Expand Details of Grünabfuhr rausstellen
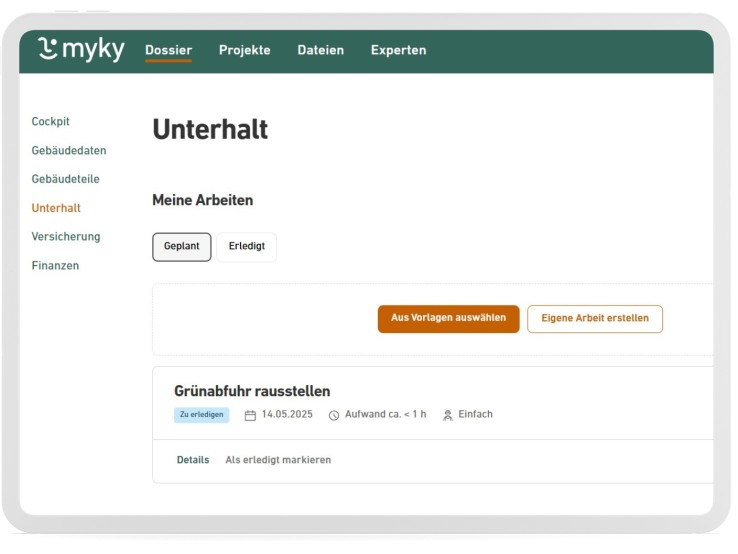Viewport: 738px width, 554px height. pos(193,460)
